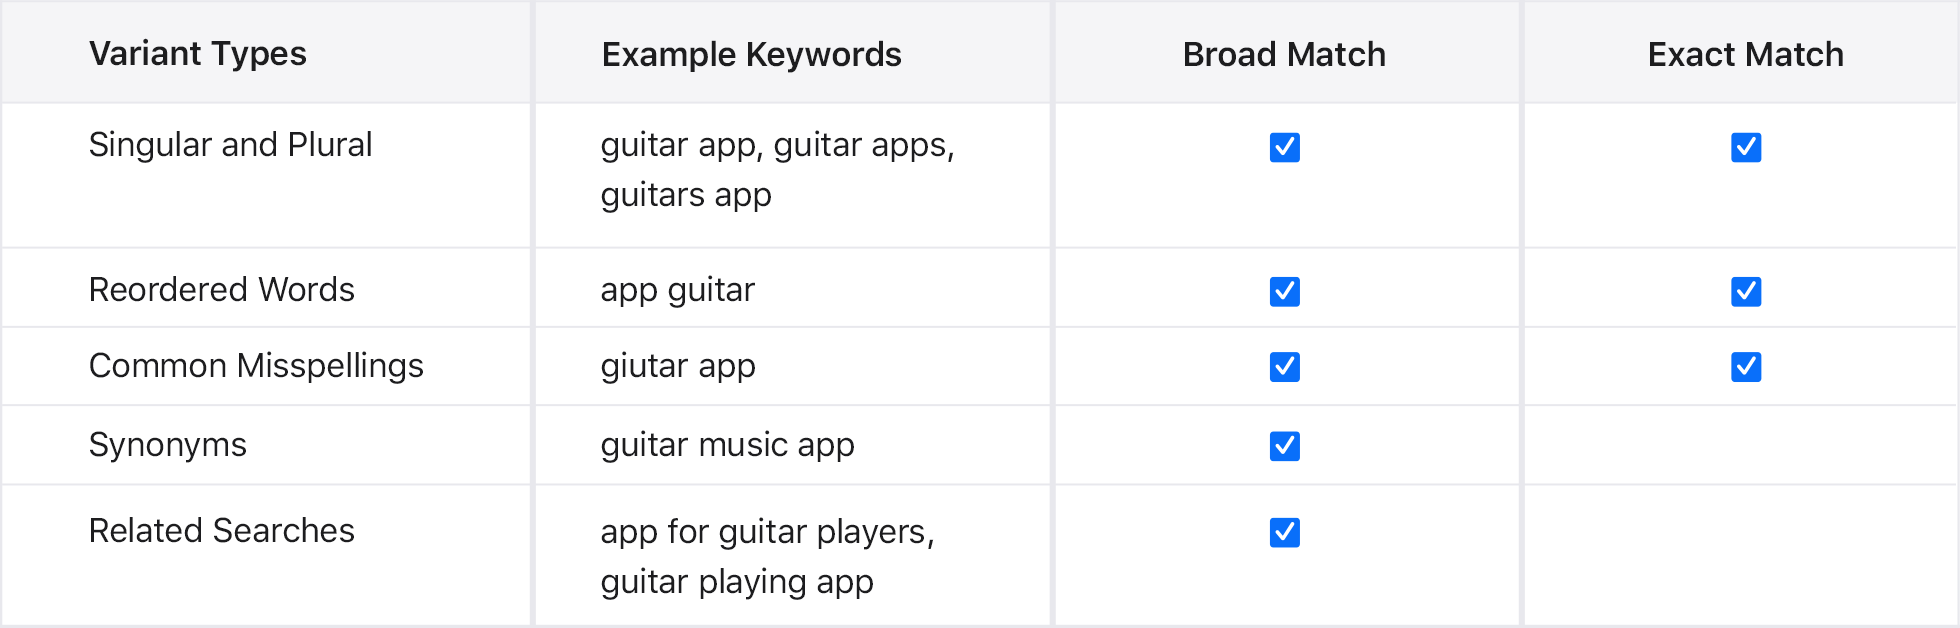1960x628 pixels.
Task: Toggle Broad Match checkbox for Reordered Words
Action: click(x=1284, y=291)
